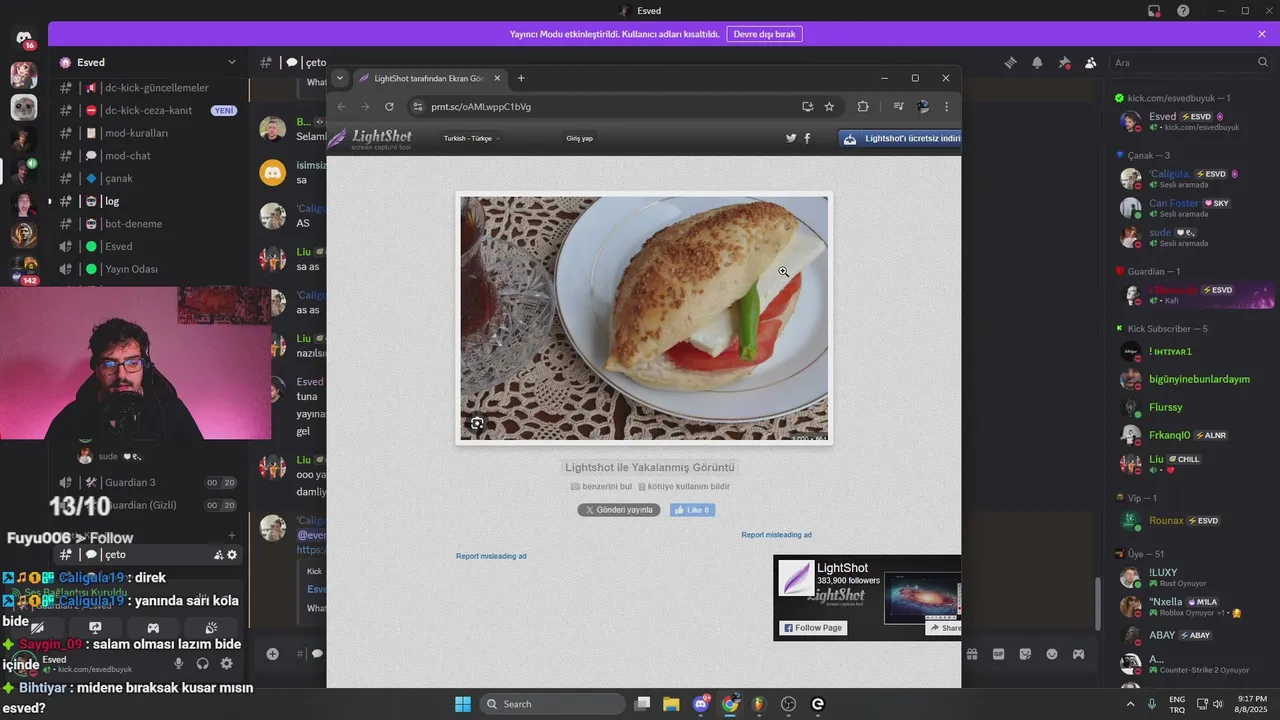The height and width of the screenshot is (720, 1280).
Task: Toggle the Discord member list
Action: [1090, 62]
